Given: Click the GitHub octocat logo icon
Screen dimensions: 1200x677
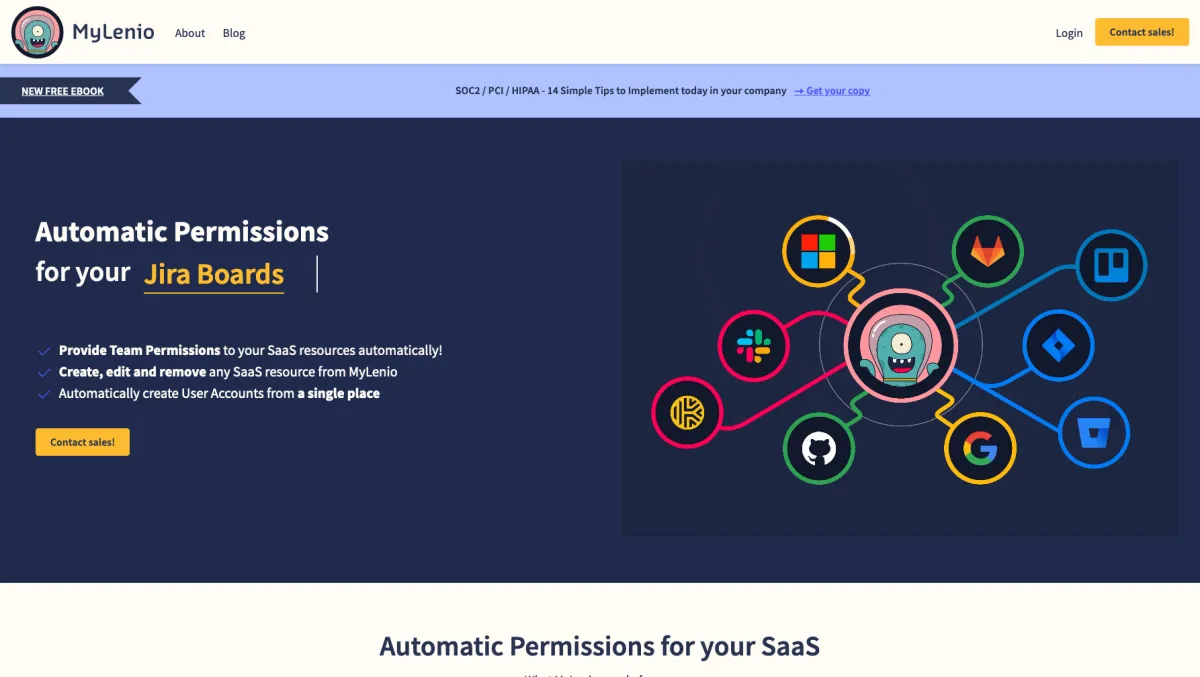Looking at the screenshot, I should (x=819, y=448).
